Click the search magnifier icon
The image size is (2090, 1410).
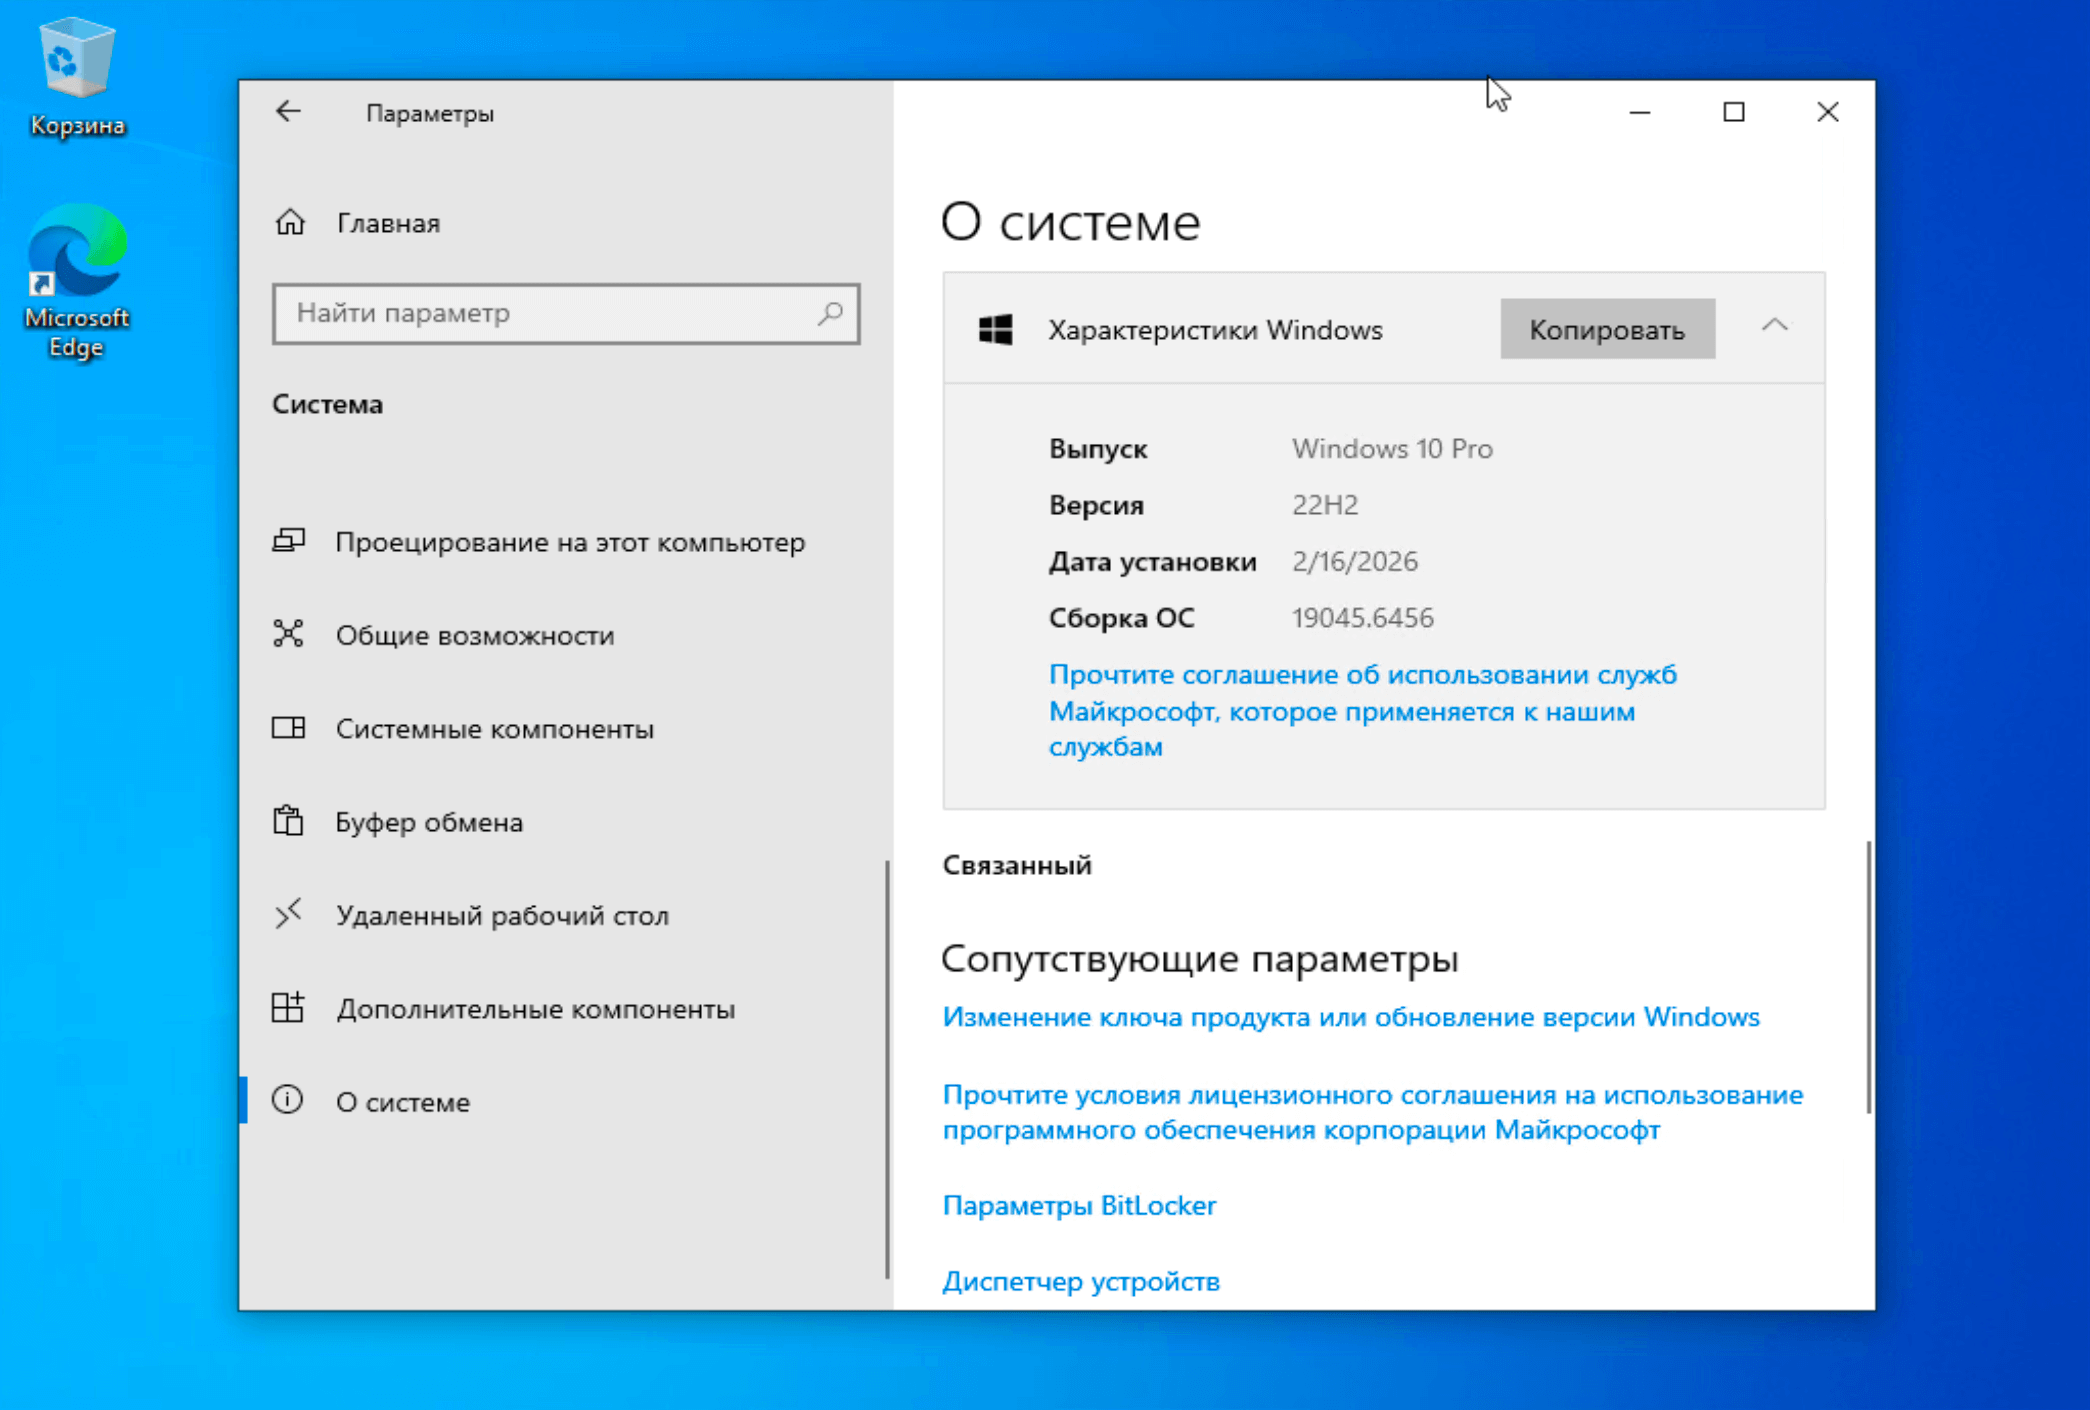(x=829, y=313)
